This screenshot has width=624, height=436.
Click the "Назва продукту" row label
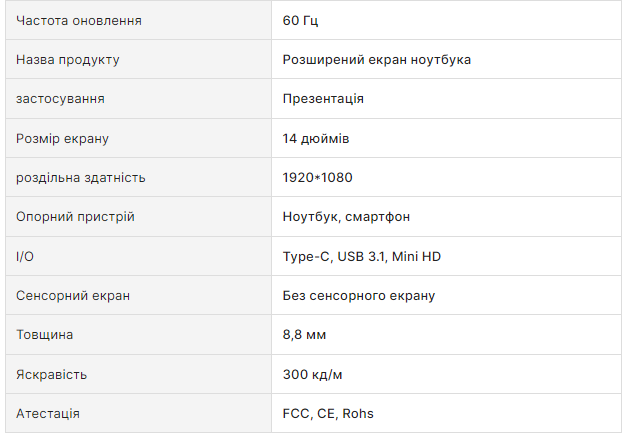(67, 60)
